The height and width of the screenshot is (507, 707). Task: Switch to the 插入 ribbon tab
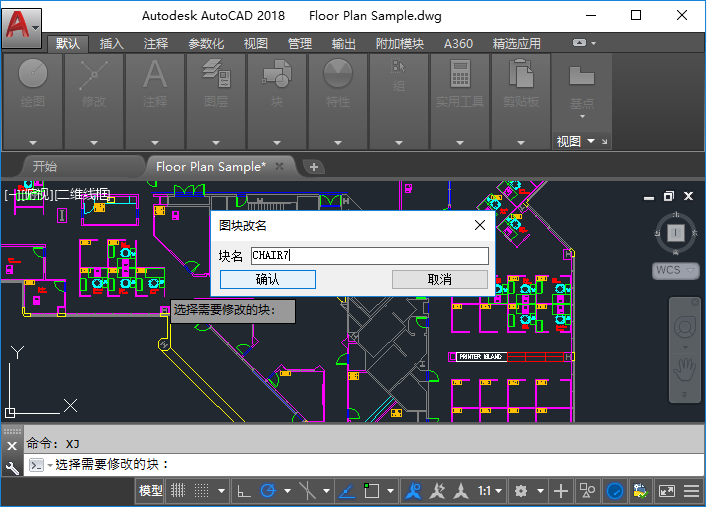111,44
